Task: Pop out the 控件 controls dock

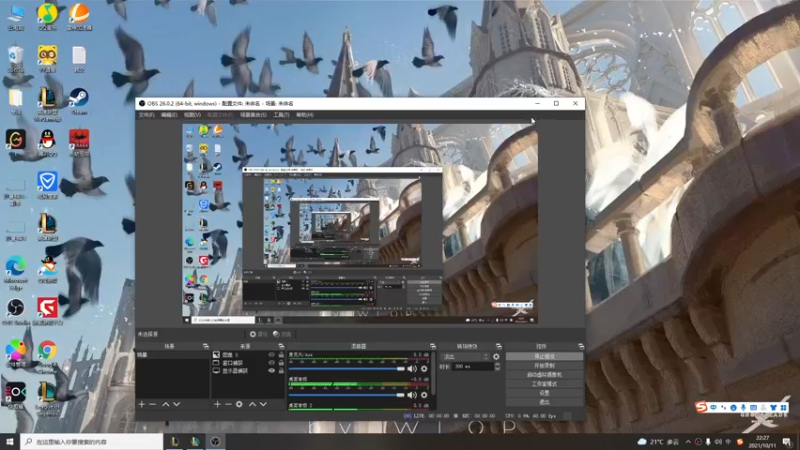Action: point(581,346)
